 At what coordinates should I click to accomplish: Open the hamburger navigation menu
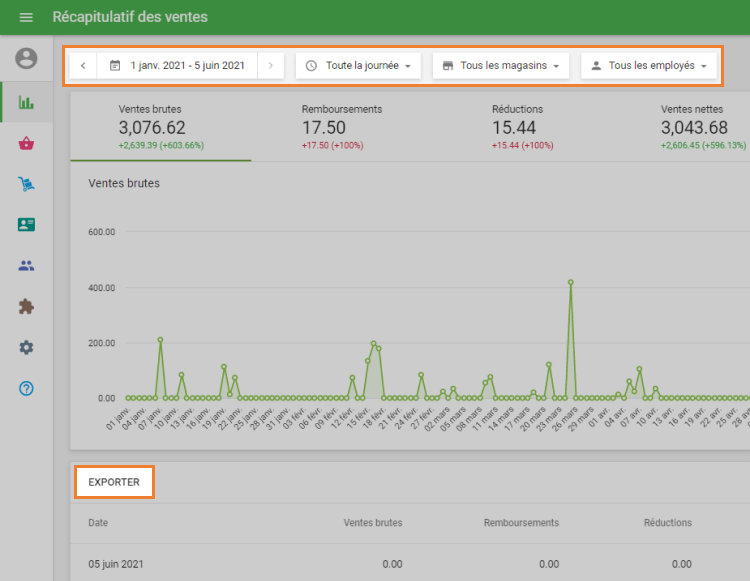pyautogui.click(x=26, y=18)
